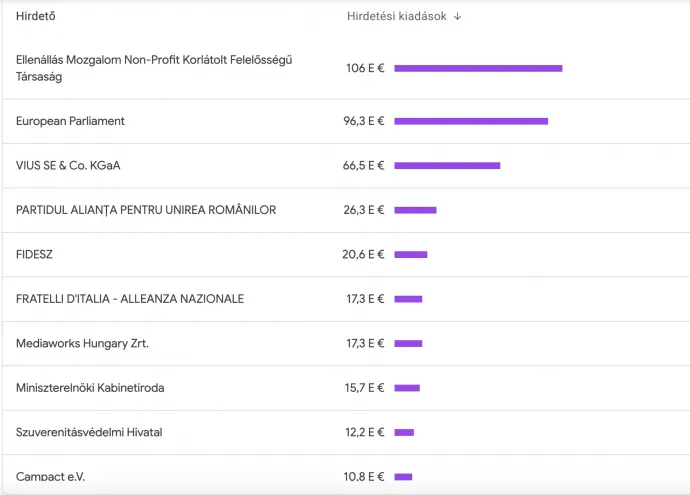Select the 15,7 E € spending value
690x495 pixels.
[364, 388]
